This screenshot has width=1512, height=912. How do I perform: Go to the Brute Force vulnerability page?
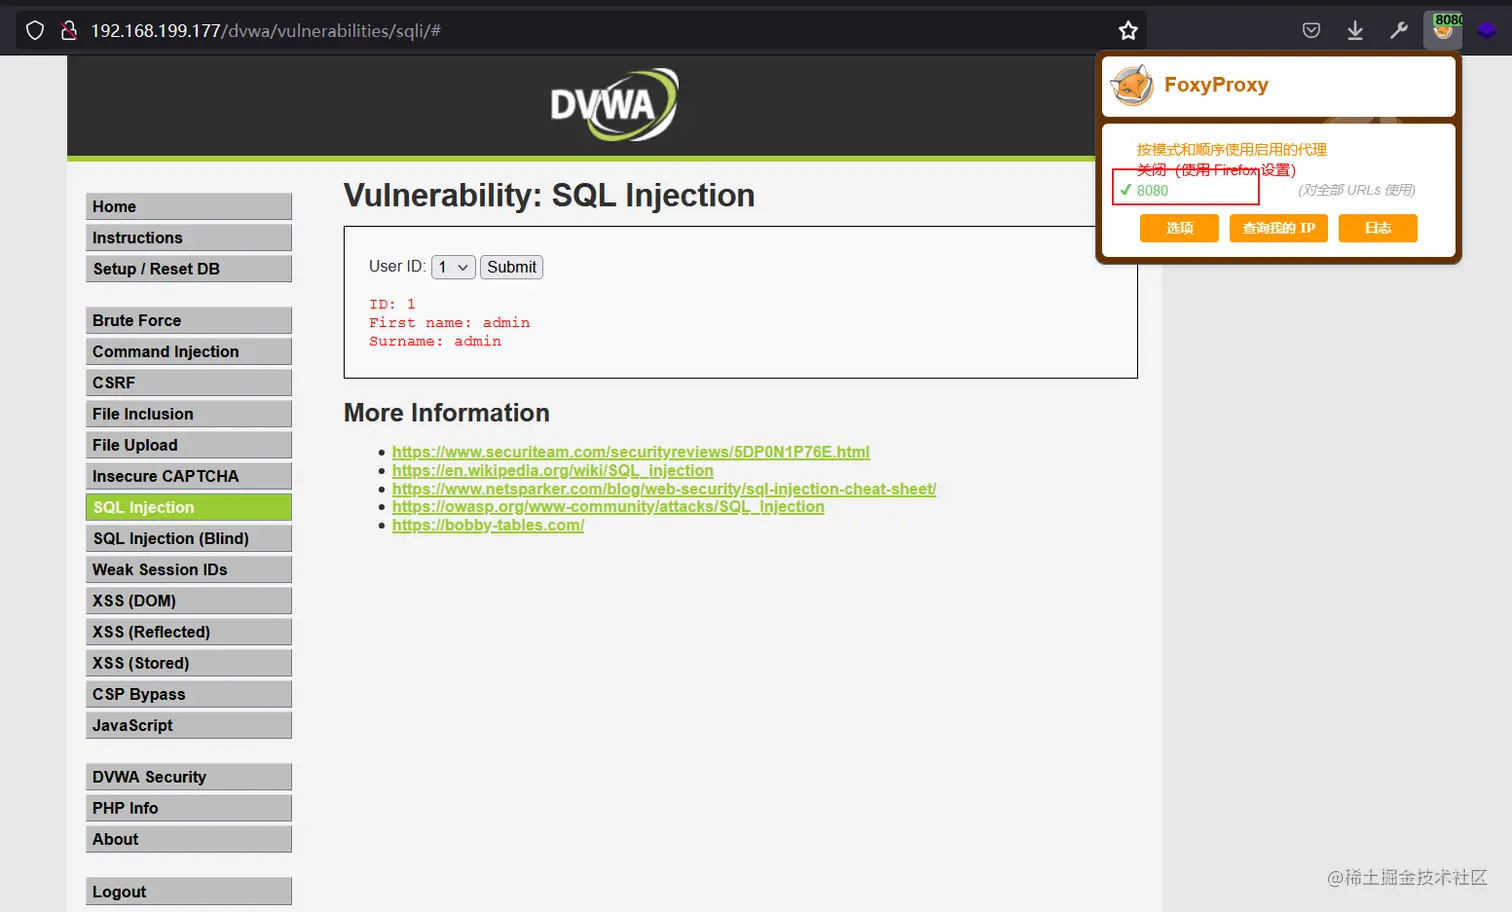pos(189,320)
